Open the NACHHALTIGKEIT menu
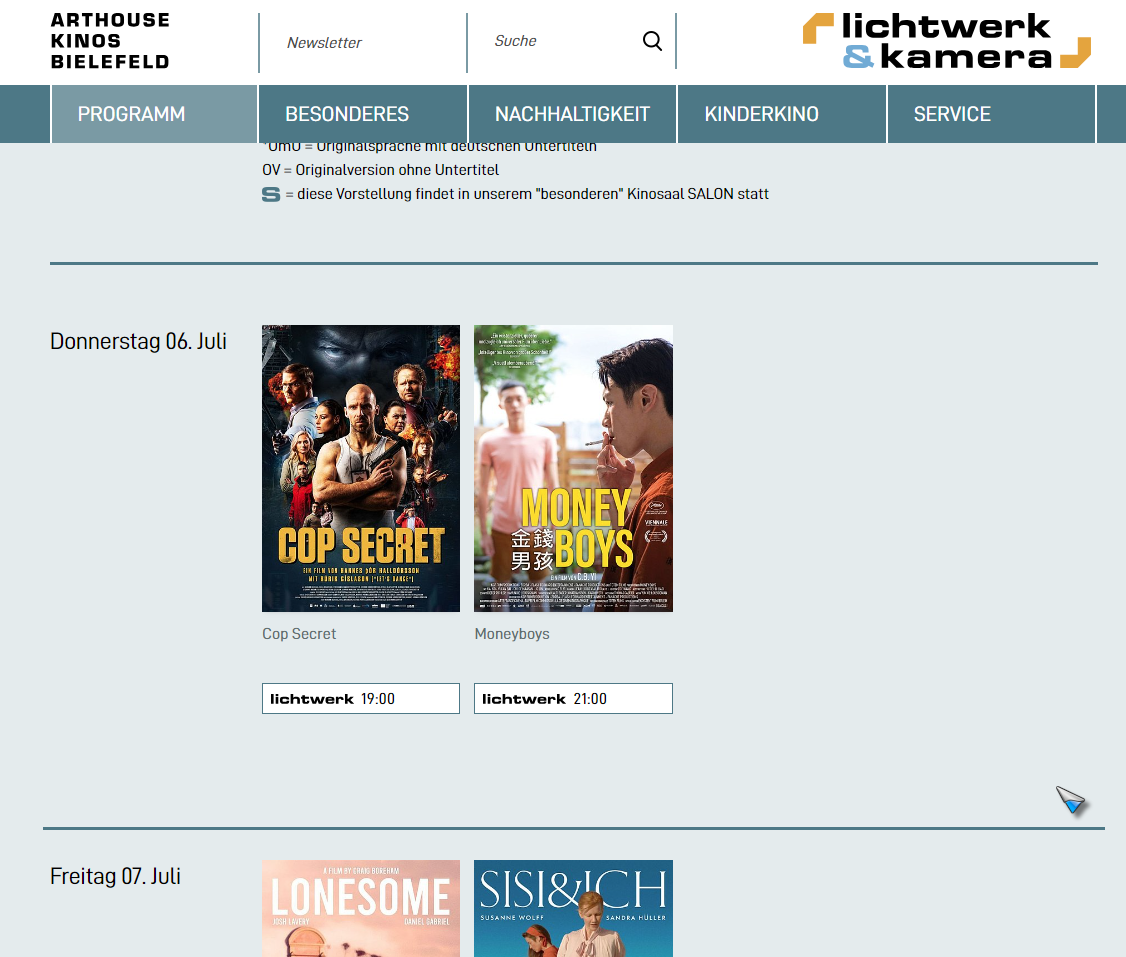This screenshot has height=957, width=1126. tap(572, 114)
